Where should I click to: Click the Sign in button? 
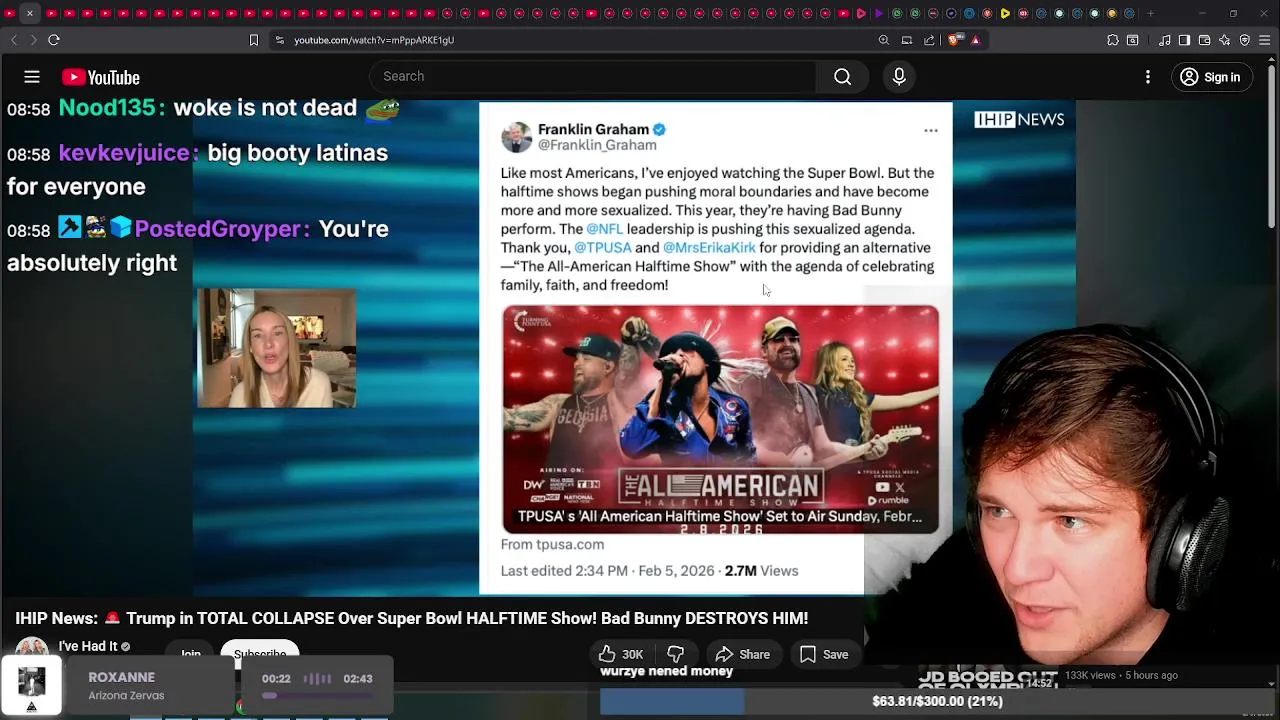click(1210, 77)
